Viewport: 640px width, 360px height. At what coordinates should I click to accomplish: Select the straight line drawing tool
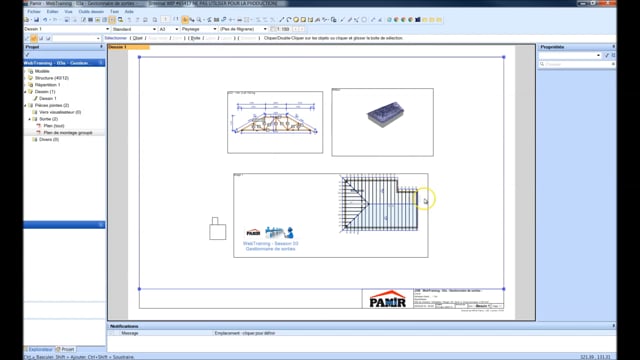pyautogui.click(x=281, y=20)
